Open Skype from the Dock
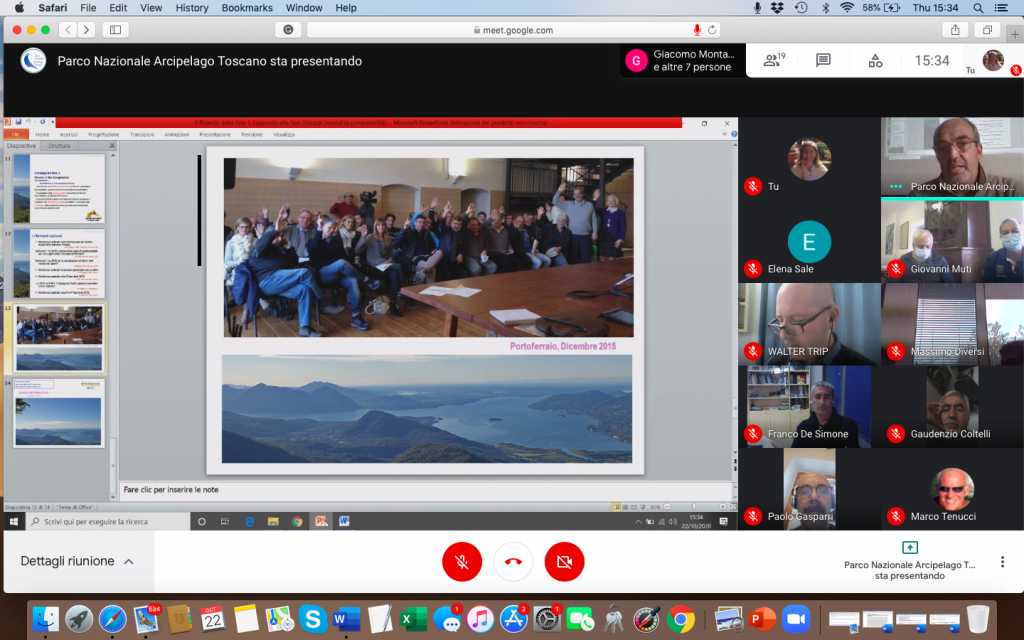This screenshot has height=640, width=1024. 312,618
